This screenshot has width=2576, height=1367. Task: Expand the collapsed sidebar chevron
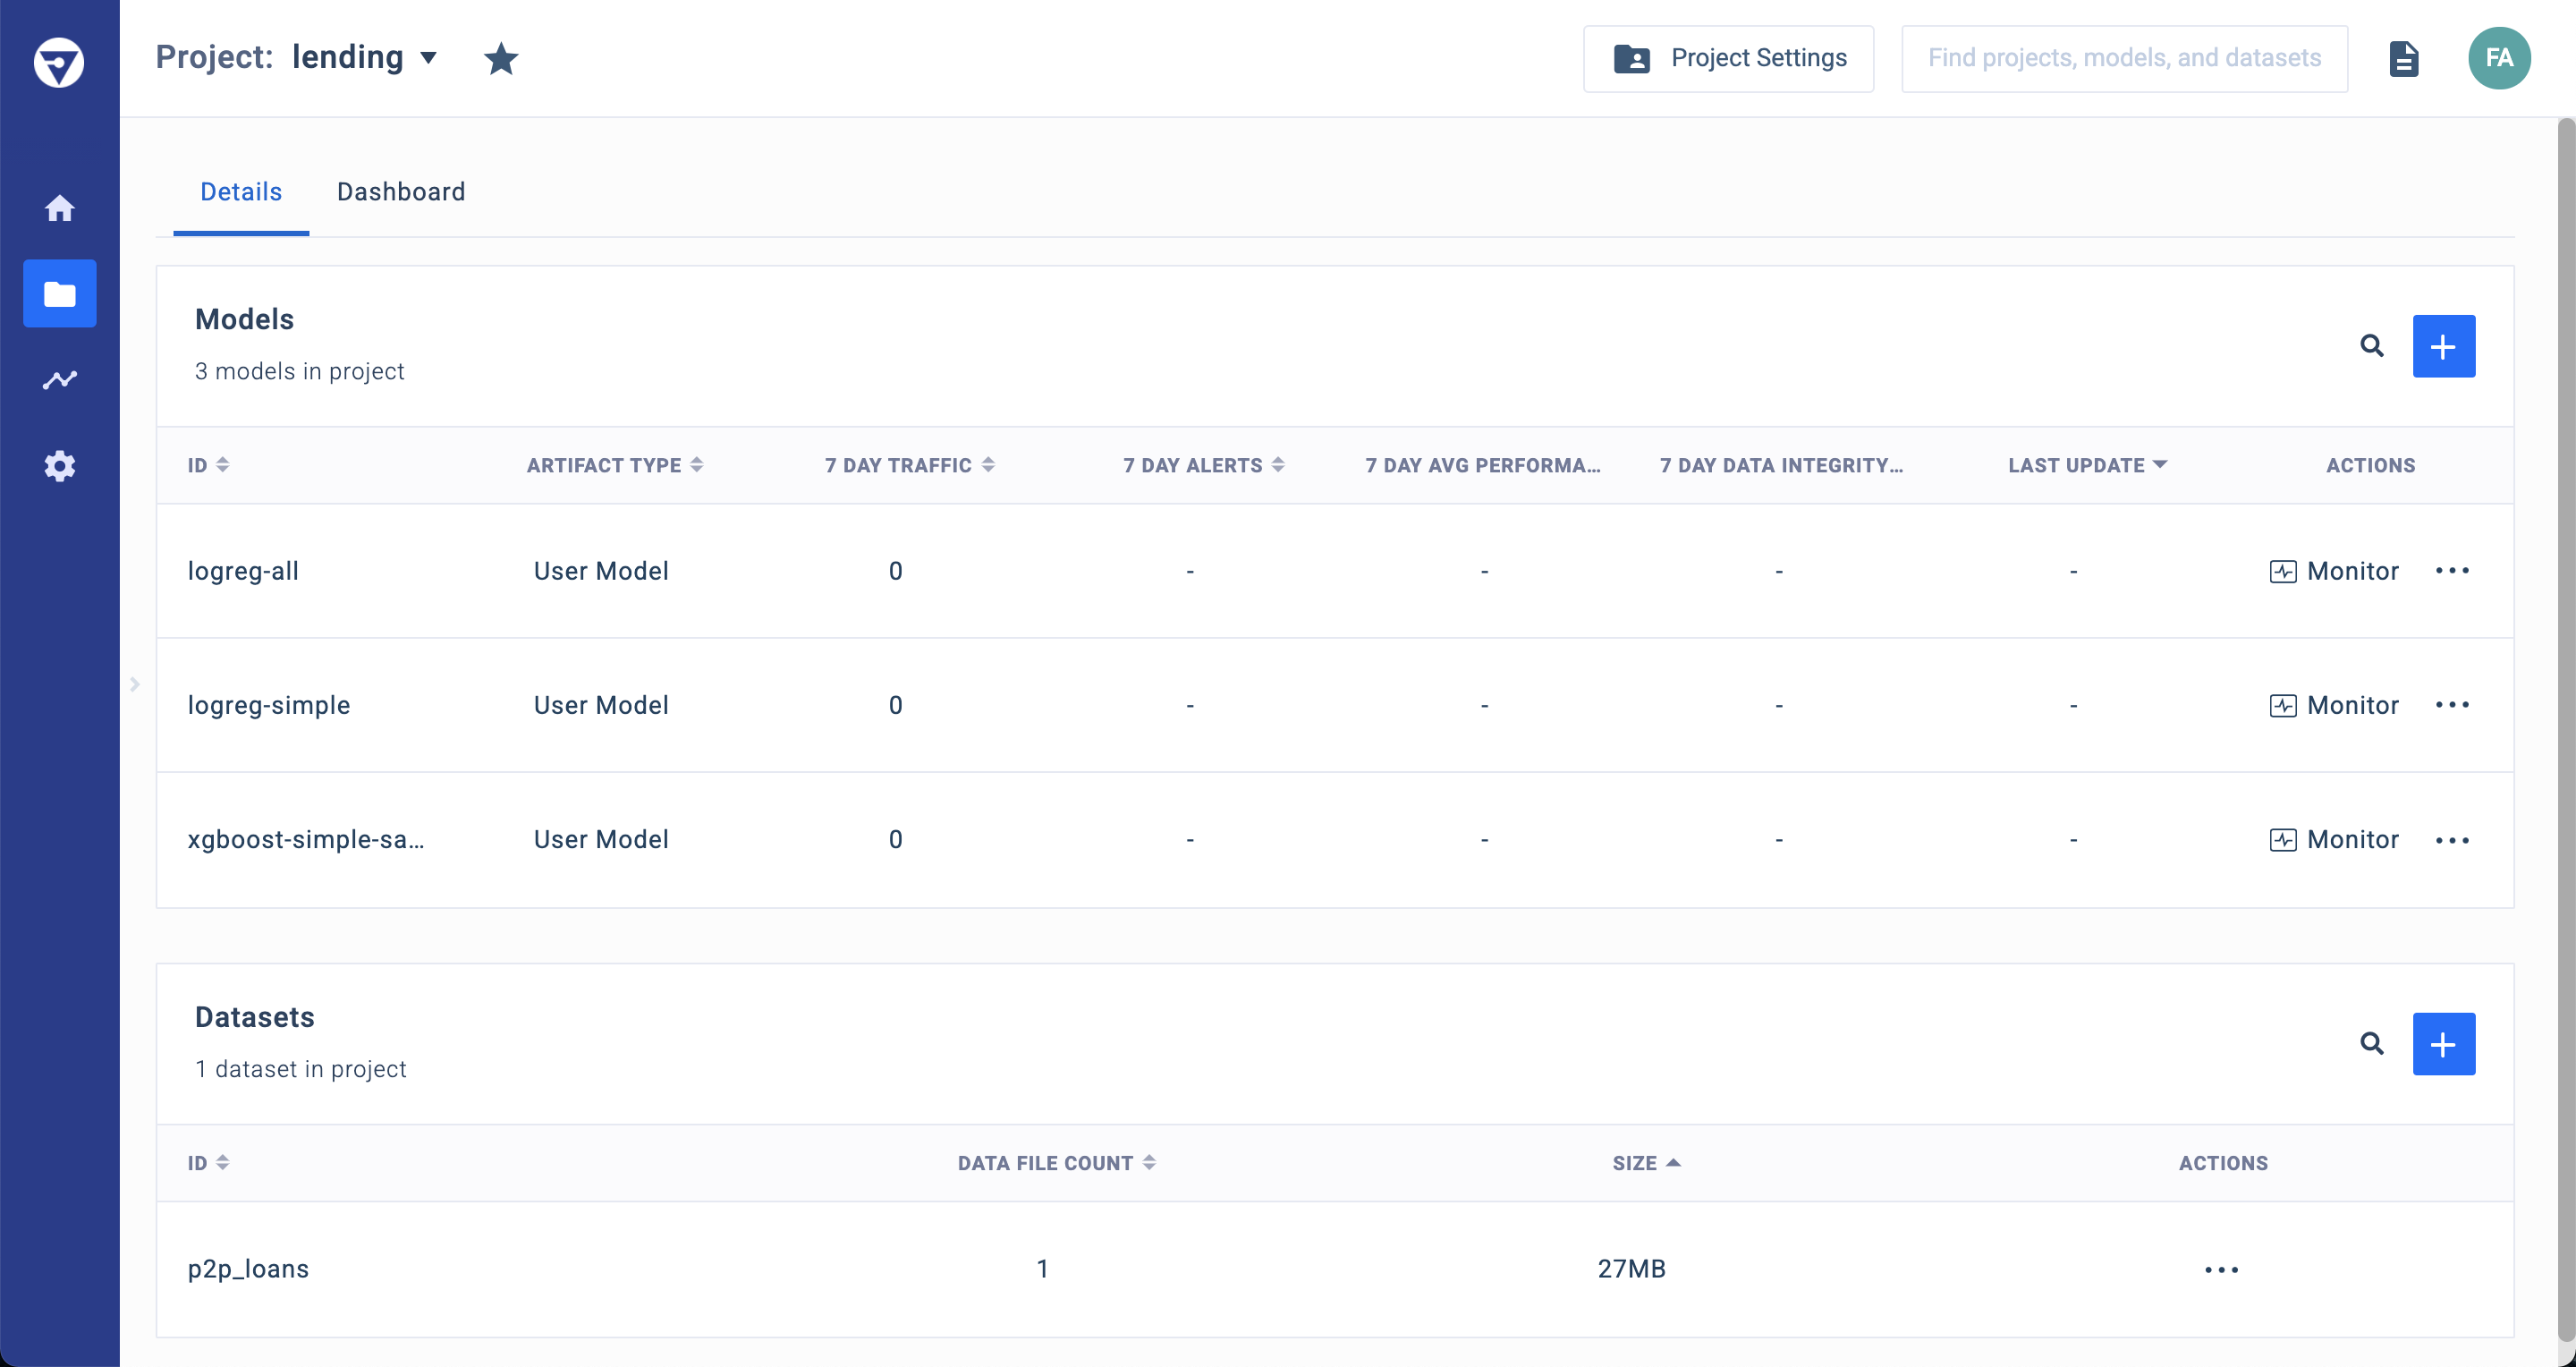(x=135, y=685)
